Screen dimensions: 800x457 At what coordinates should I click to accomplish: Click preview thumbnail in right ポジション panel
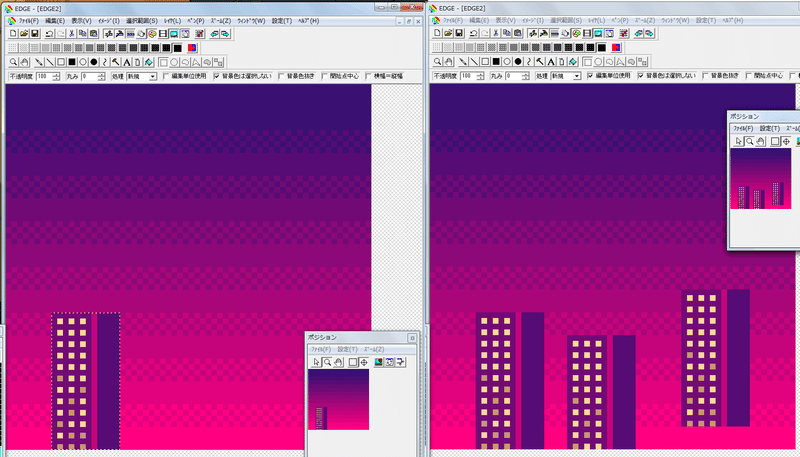tap(761, 179)
